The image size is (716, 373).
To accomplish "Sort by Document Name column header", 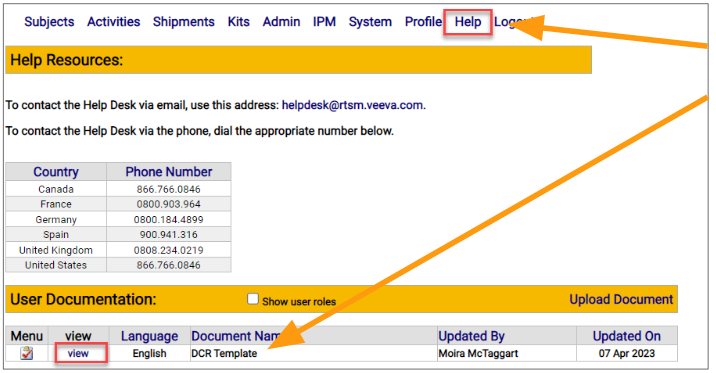I will (236, 336).
